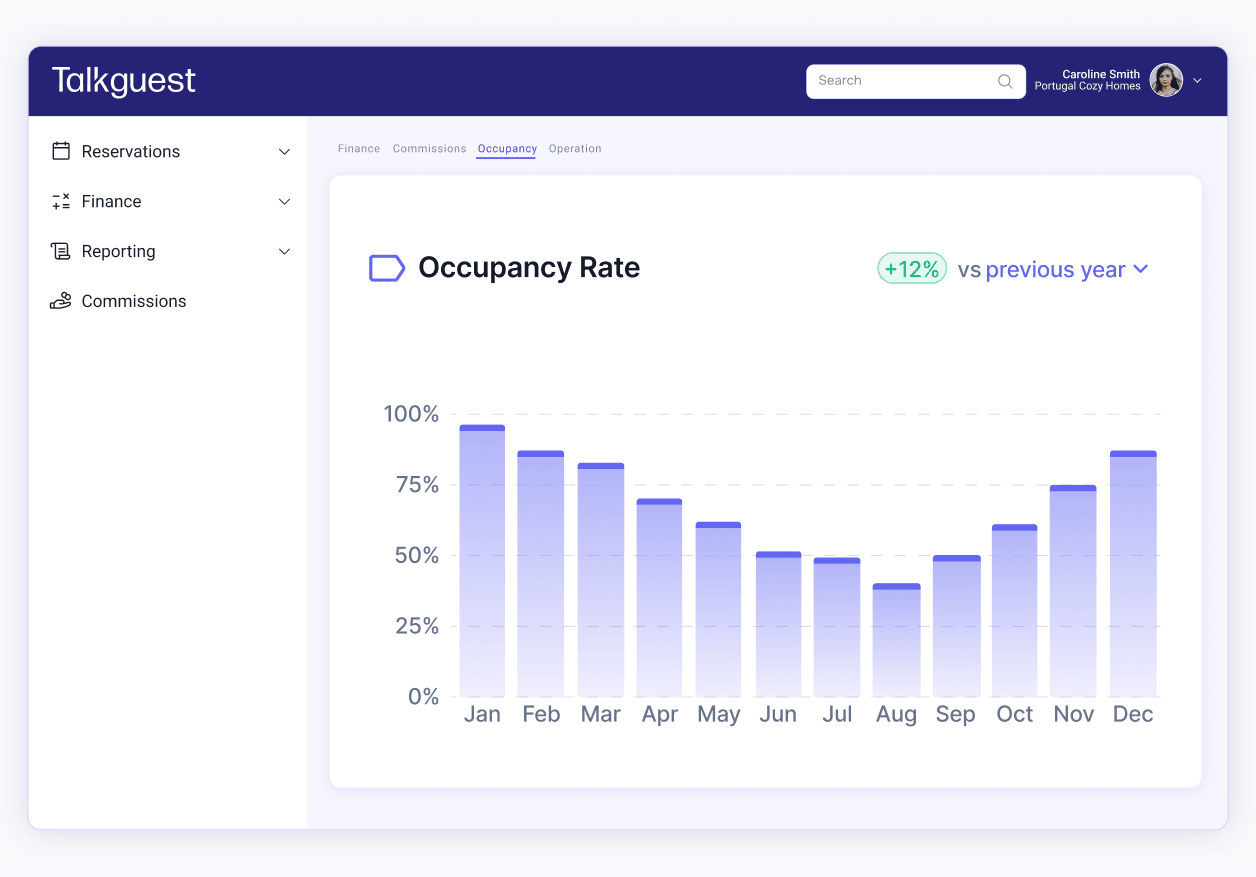Switch to the Commissions tab
Screen dimensions: 1256x877
pos(429,148)
